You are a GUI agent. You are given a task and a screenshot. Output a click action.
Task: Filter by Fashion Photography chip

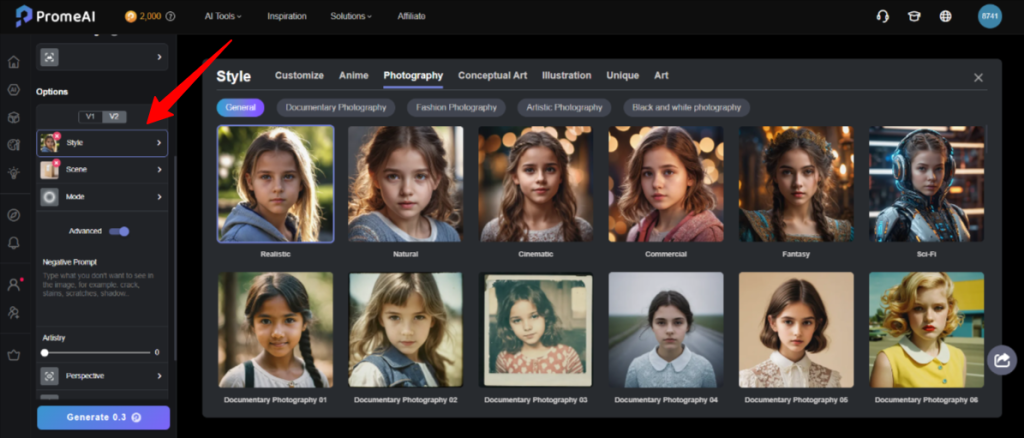pos(456,107)
